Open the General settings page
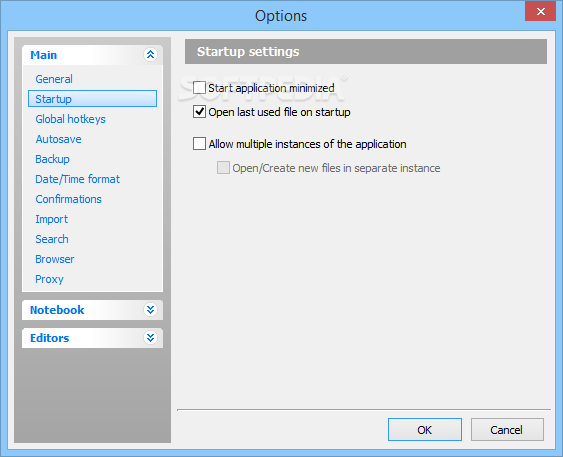Screen dimensions: 563x457 [54, 79]
